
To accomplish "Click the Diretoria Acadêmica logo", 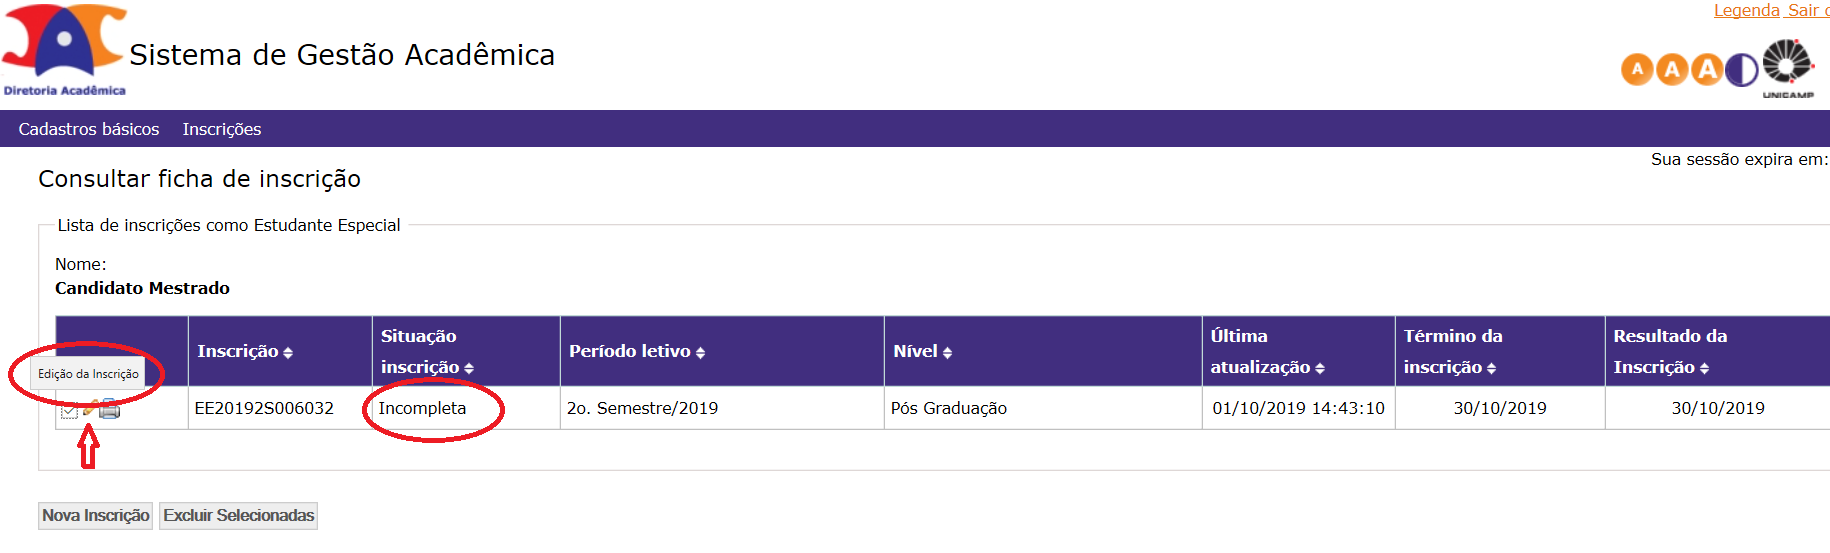I will (x=64, y=50).
